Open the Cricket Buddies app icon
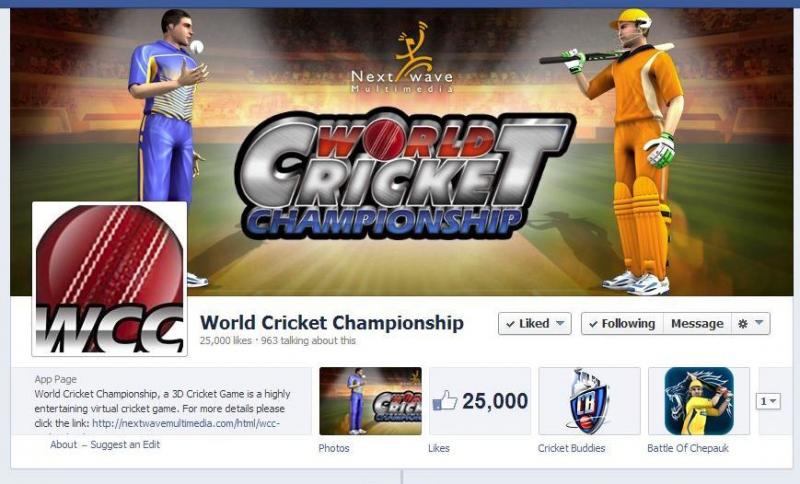The image size is (800, 484). pos(589,401)
